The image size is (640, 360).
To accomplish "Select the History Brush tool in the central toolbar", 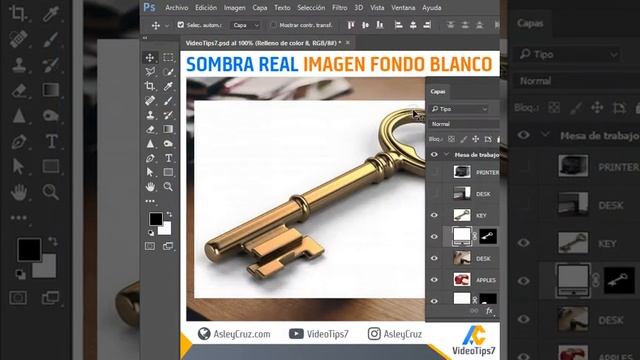I will (x=168, y=115).
